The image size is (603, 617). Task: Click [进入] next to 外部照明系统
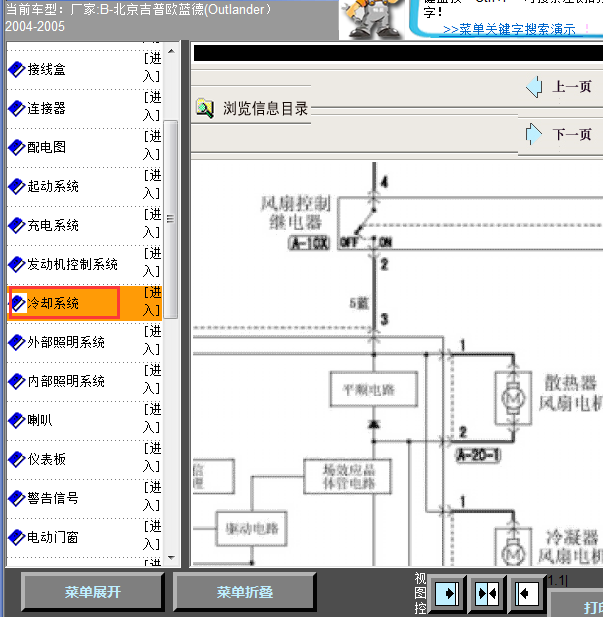[x=152, y=340]
